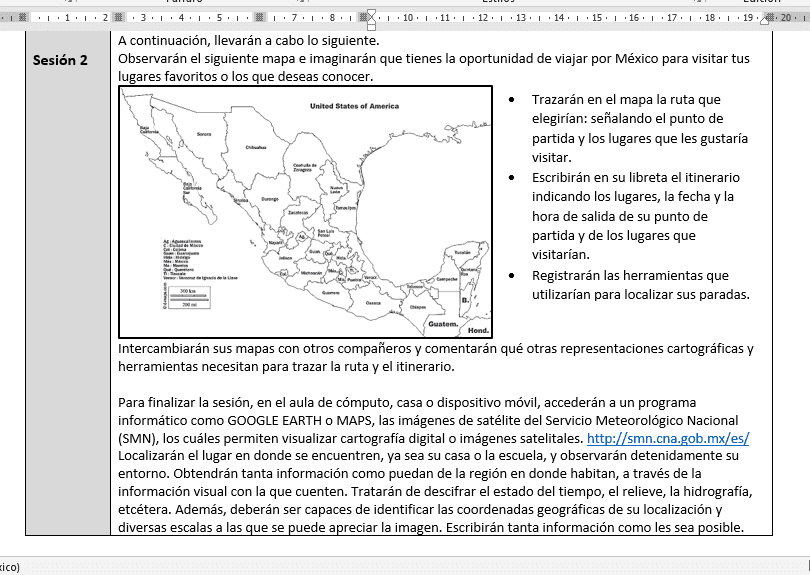
Task: Click table column marker between ruler 5 and 7
Action: (260, 17)
